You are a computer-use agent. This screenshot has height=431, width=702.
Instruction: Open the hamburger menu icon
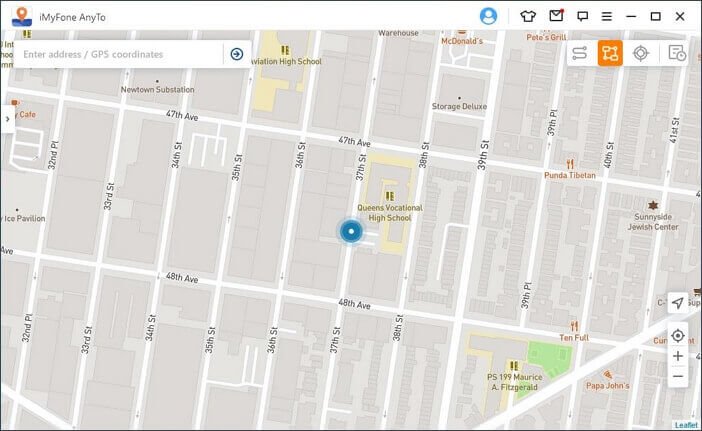(x=607, y=17)
